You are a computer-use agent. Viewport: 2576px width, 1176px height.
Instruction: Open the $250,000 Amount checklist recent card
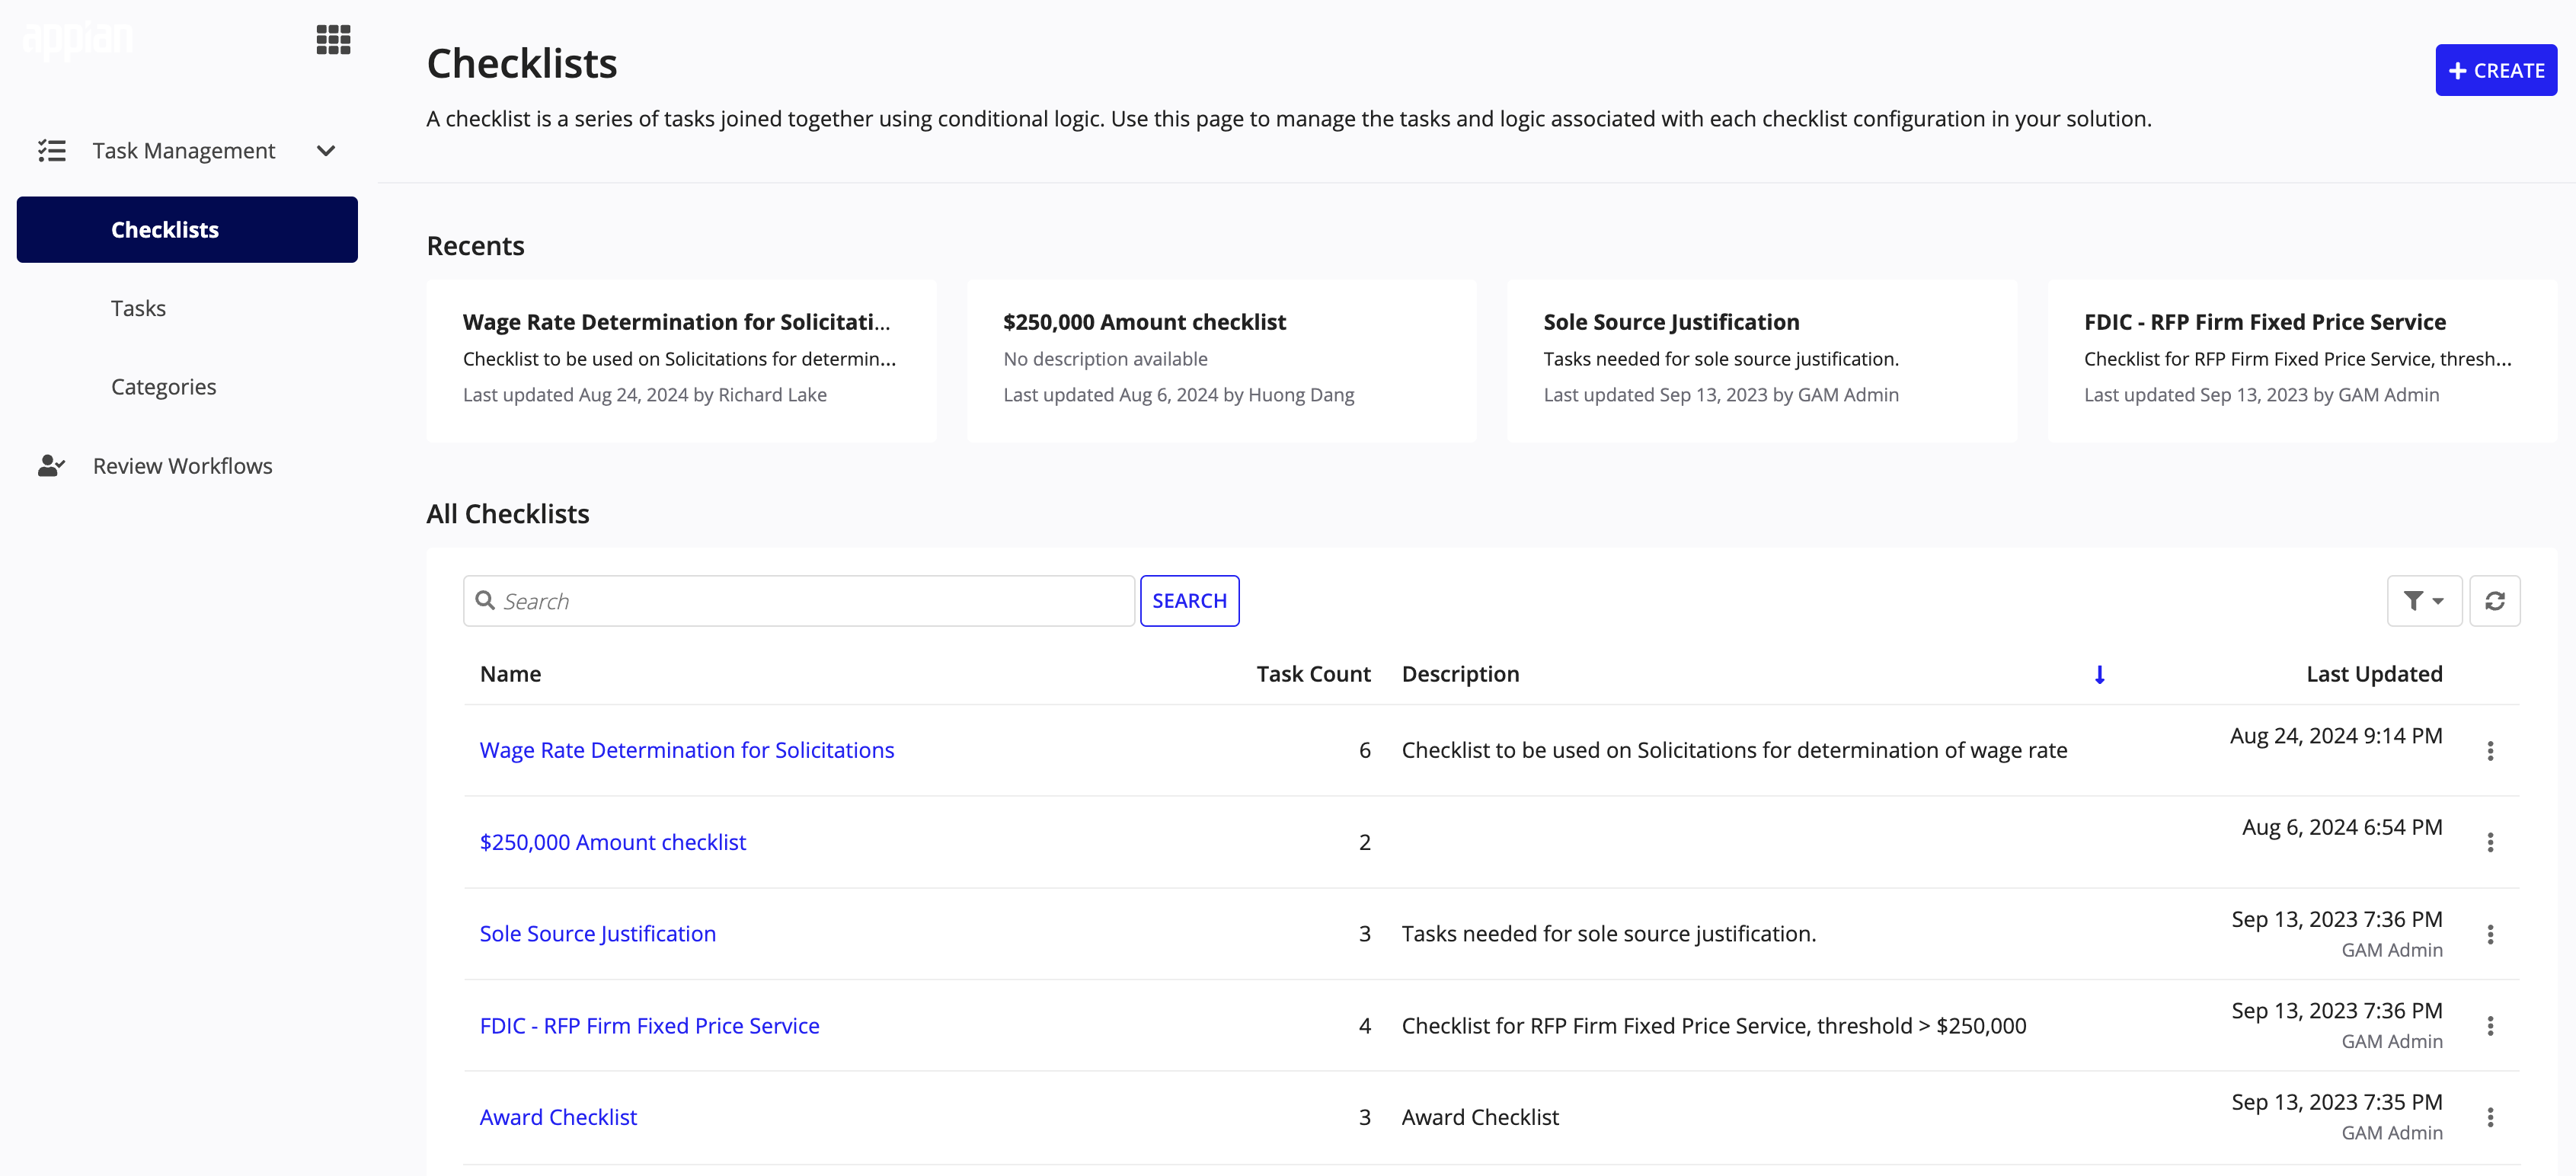[1222, 361]
